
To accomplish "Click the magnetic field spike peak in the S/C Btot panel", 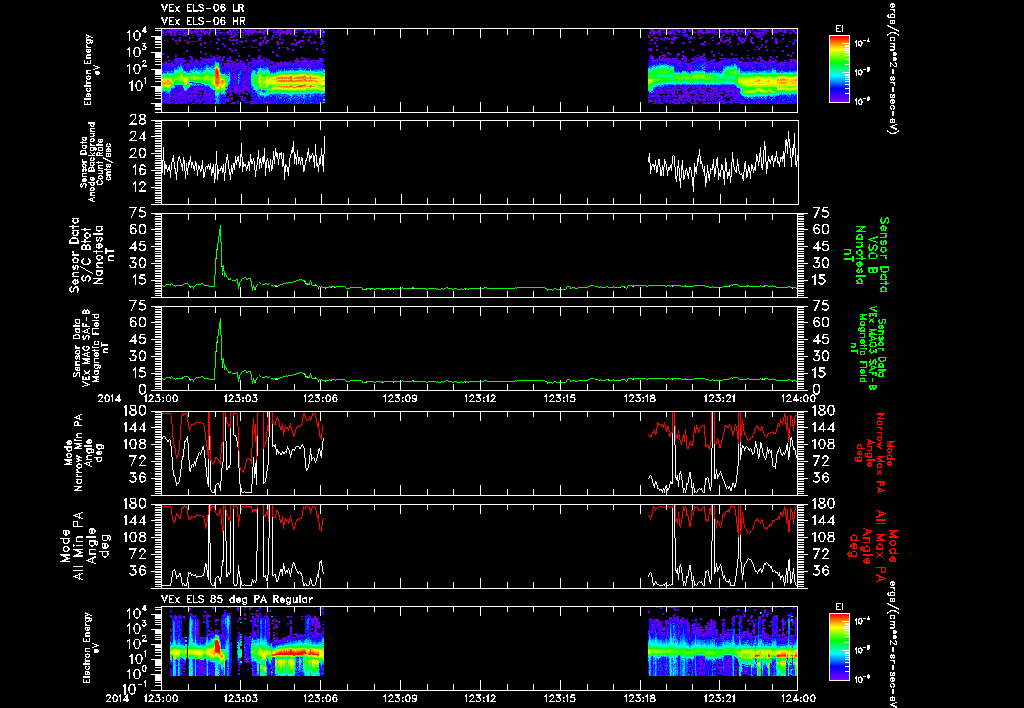I will [x=219, y=226].
